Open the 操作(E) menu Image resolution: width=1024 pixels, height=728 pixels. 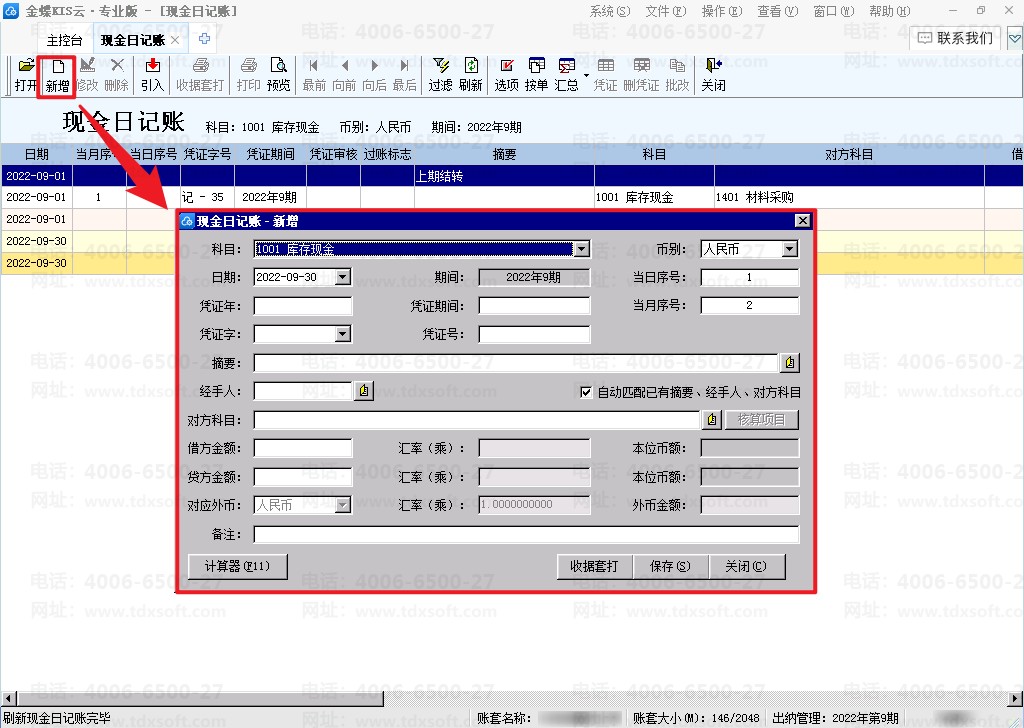pos(722,11)
